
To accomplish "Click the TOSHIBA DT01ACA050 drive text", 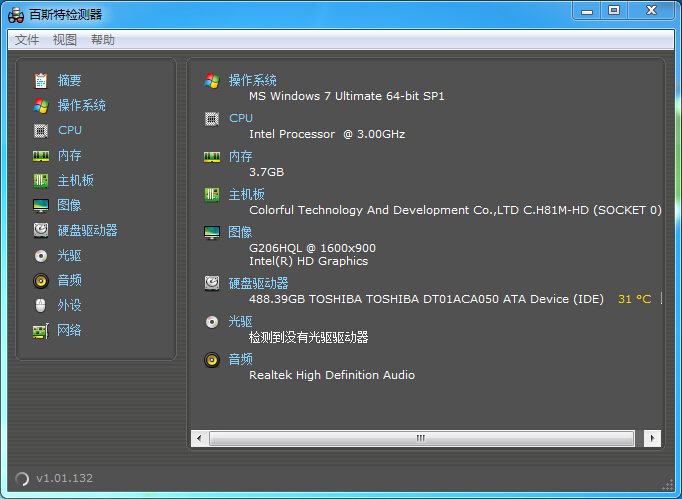I will 426,299.
